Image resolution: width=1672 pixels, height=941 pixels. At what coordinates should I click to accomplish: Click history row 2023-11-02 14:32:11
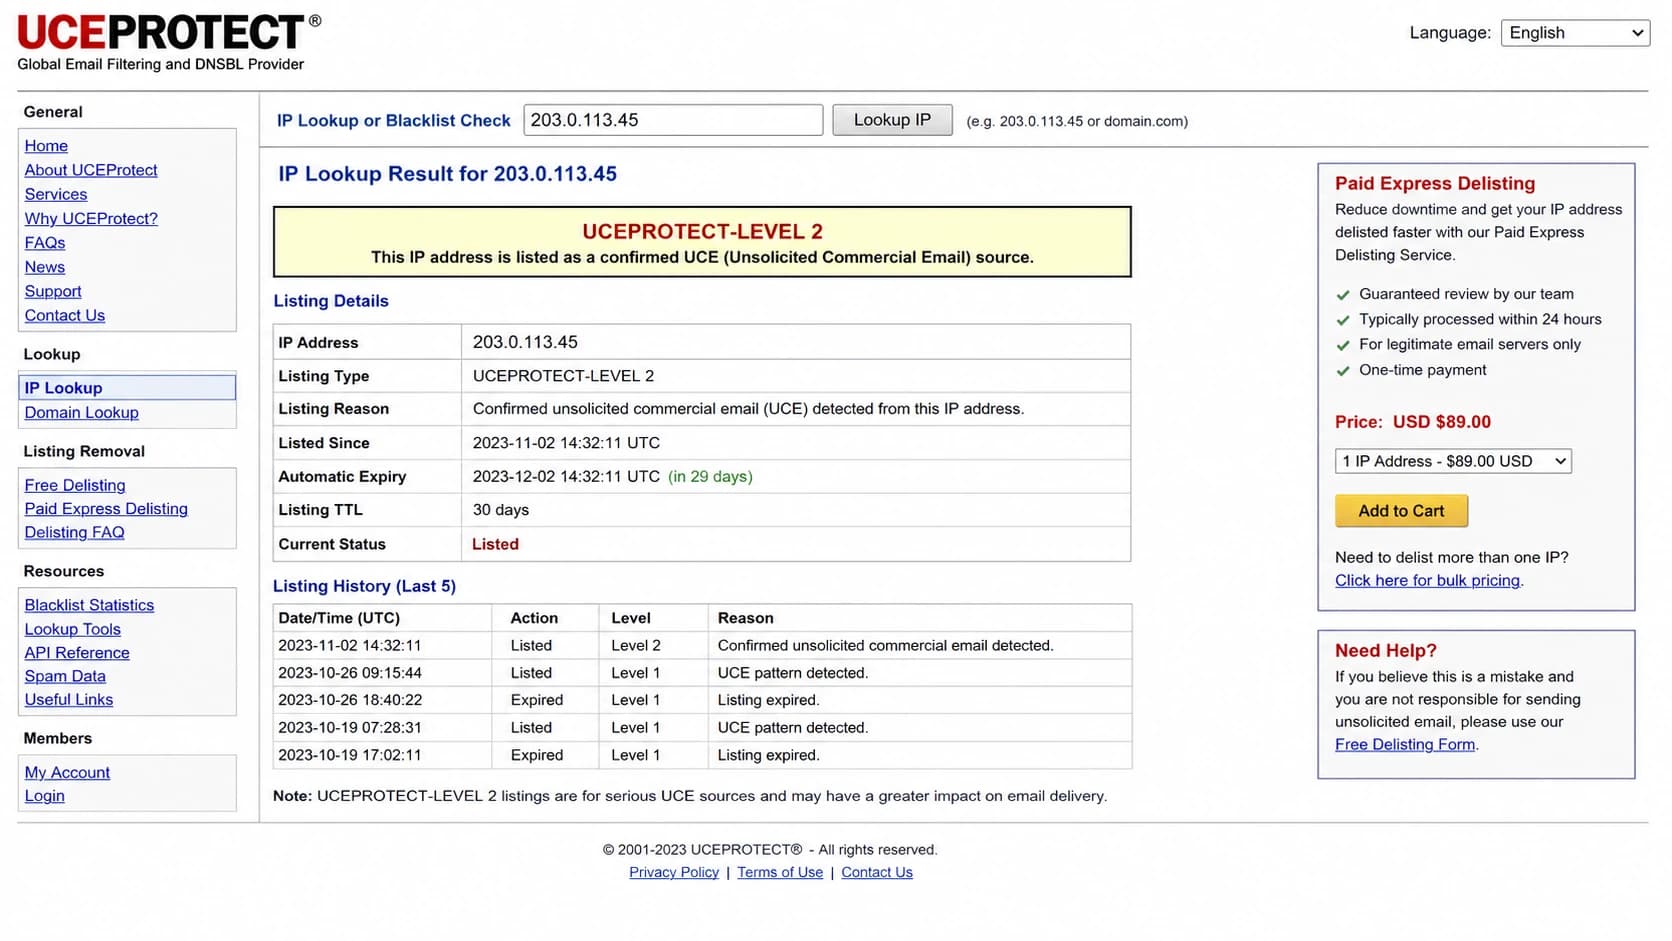click(702, 646)
